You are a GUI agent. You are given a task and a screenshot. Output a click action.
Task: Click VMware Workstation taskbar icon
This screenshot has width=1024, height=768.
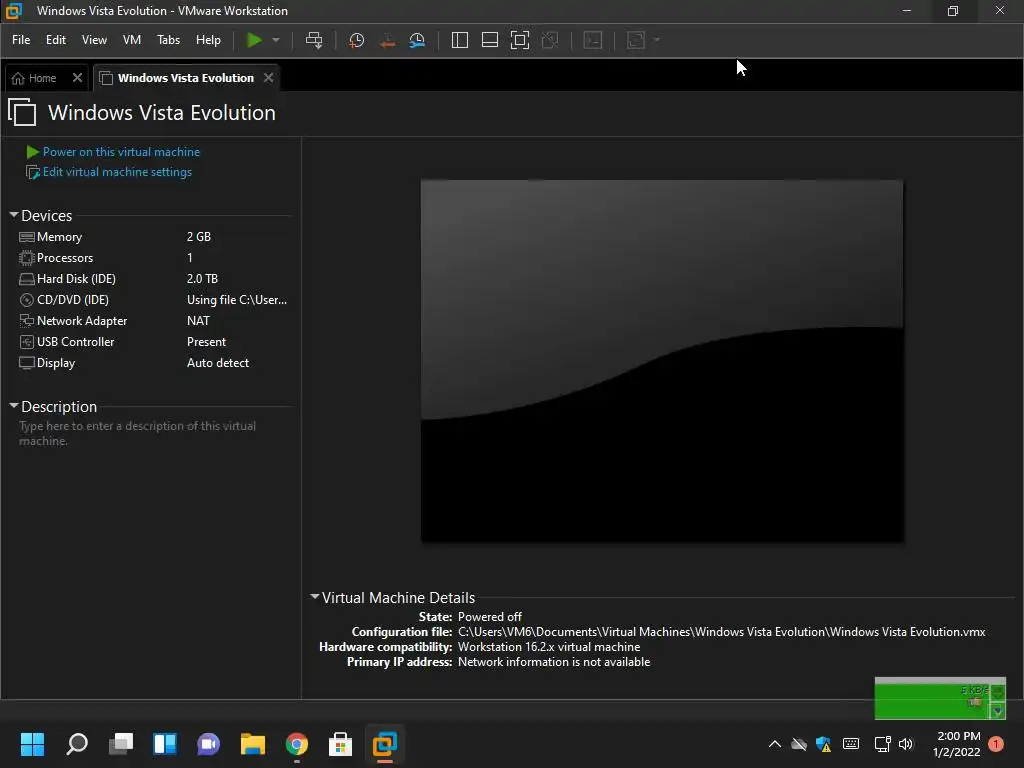(x=385, y=744)
